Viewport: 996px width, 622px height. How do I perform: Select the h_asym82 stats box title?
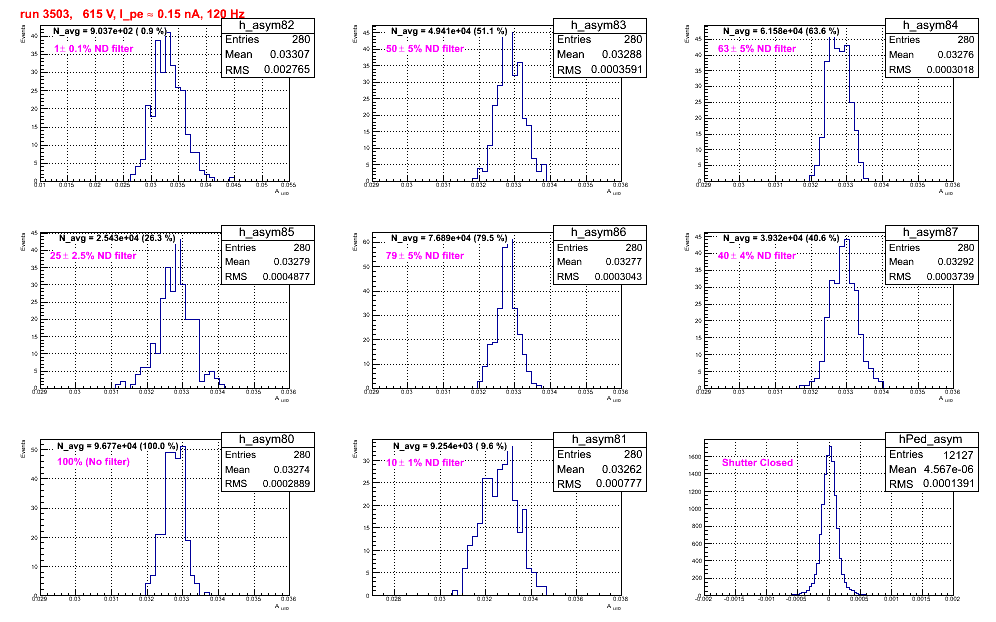coord(267,25)
